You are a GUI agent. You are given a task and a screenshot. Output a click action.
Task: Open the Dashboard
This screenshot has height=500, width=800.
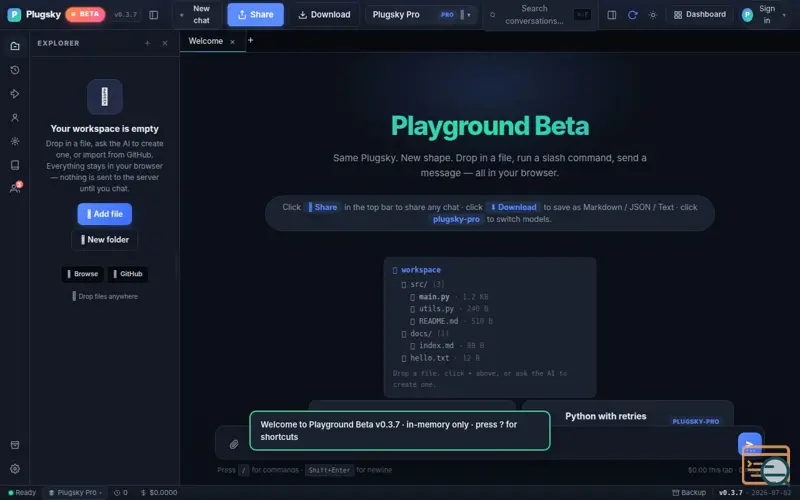coord(700,14)
